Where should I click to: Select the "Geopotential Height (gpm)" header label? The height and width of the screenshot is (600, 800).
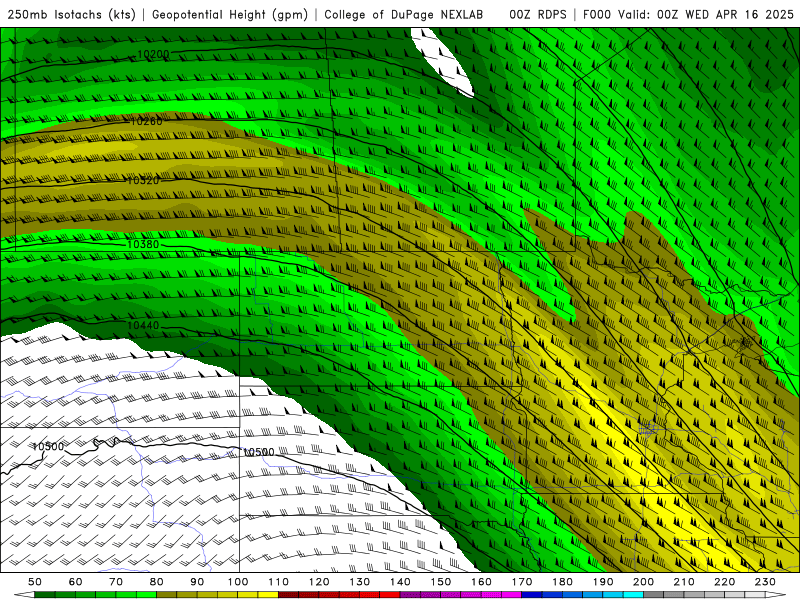tap(230, 14)
